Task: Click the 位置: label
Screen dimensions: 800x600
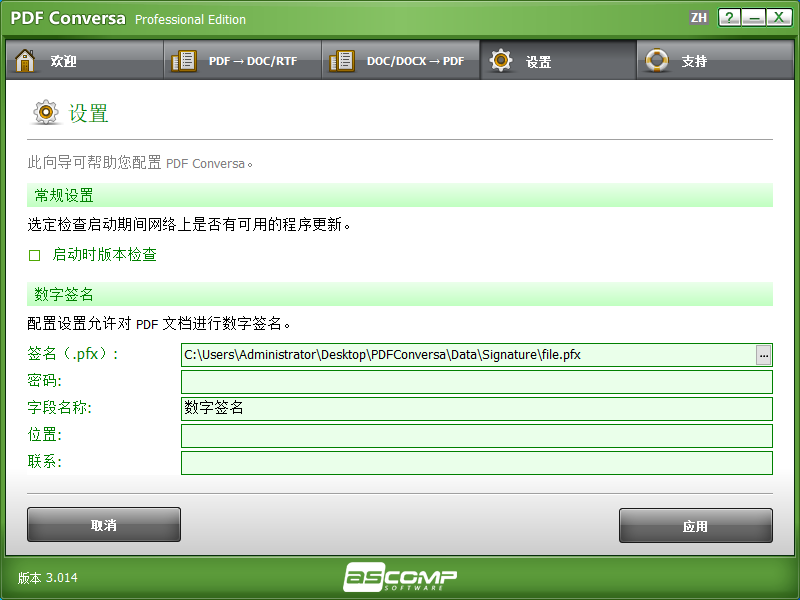Action: click(44, 435)
